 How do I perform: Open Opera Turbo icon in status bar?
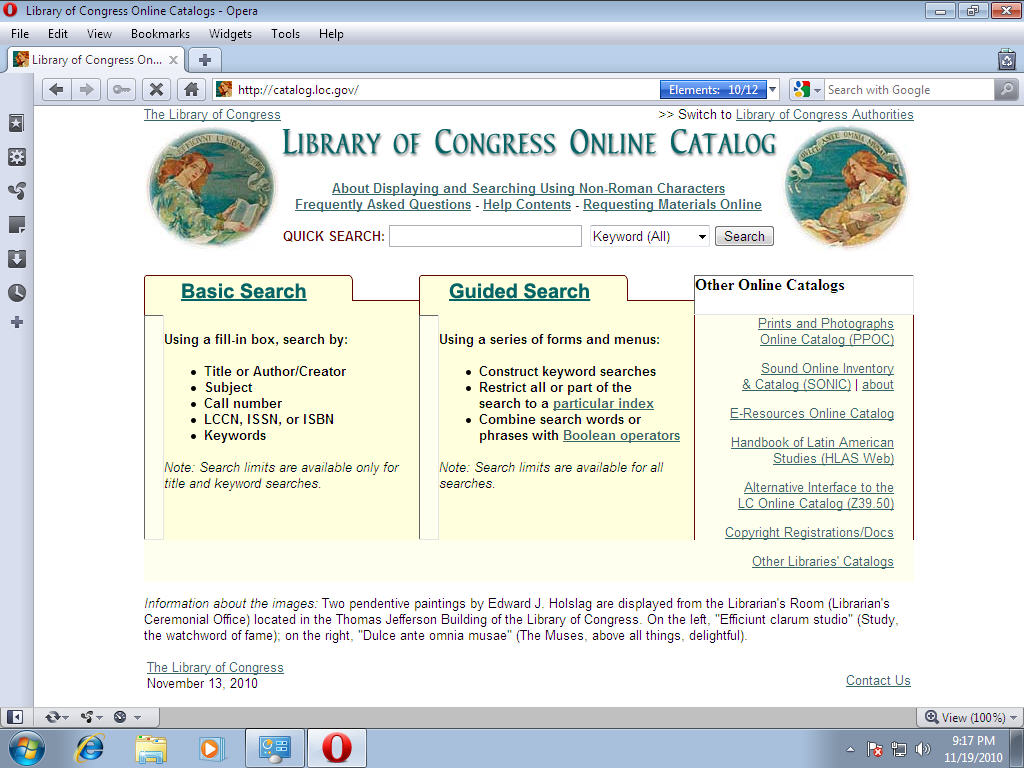click(x=120, y=717)
